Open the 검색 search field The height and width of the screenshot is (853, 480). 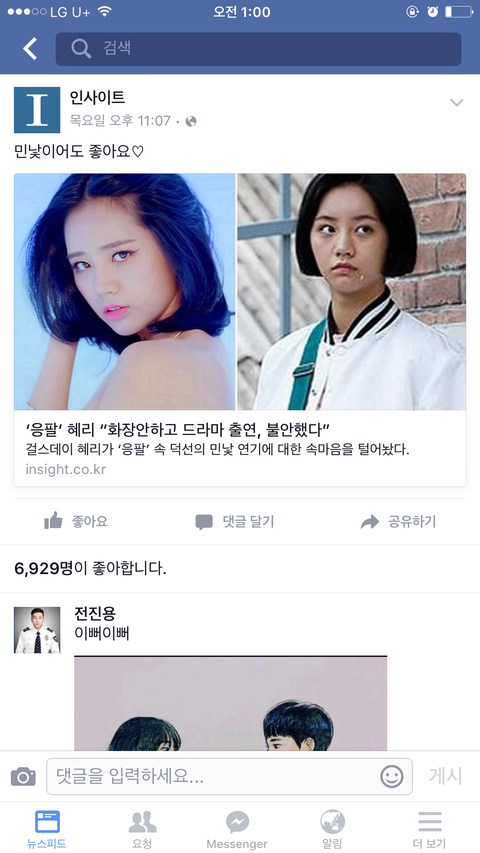259,49
